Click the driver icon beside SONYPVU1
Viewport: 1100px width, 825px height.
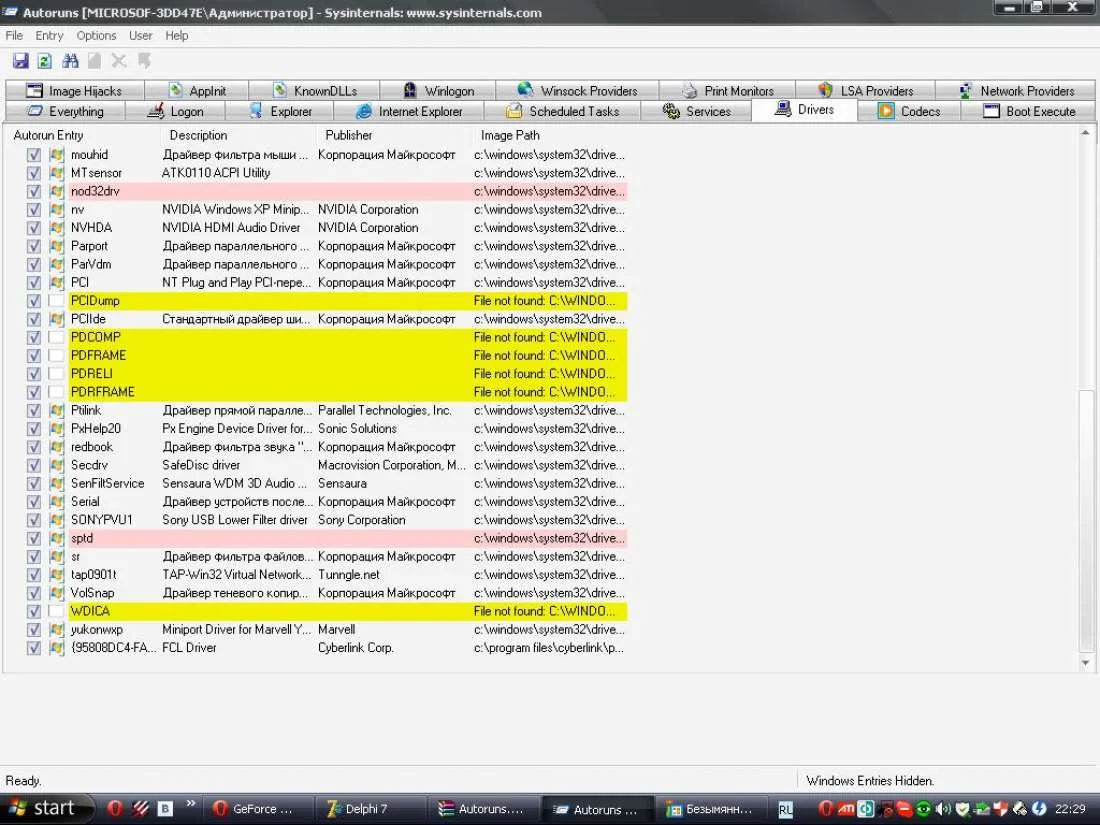point(57,519)
